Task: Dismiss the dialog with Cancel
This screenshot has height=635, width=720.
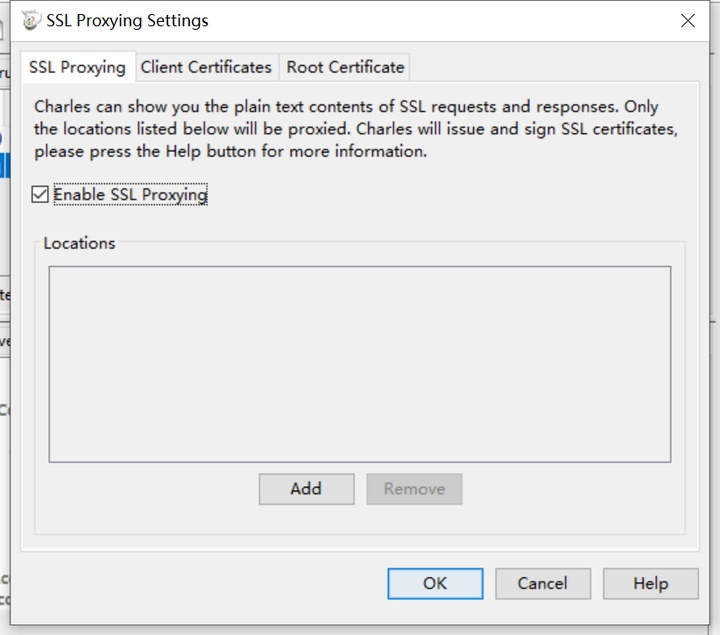Action: point(543,584)
